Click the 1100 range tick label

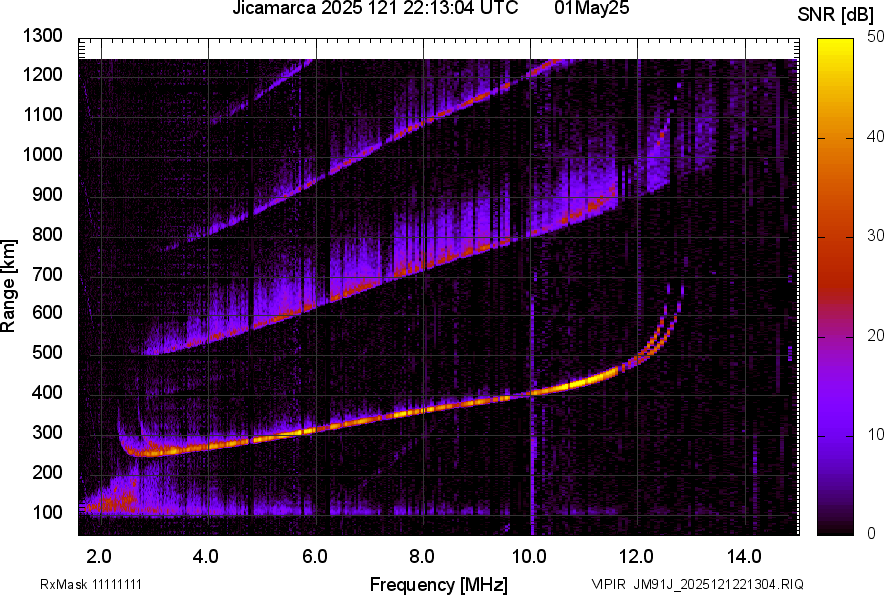click(x=42, y=114)
